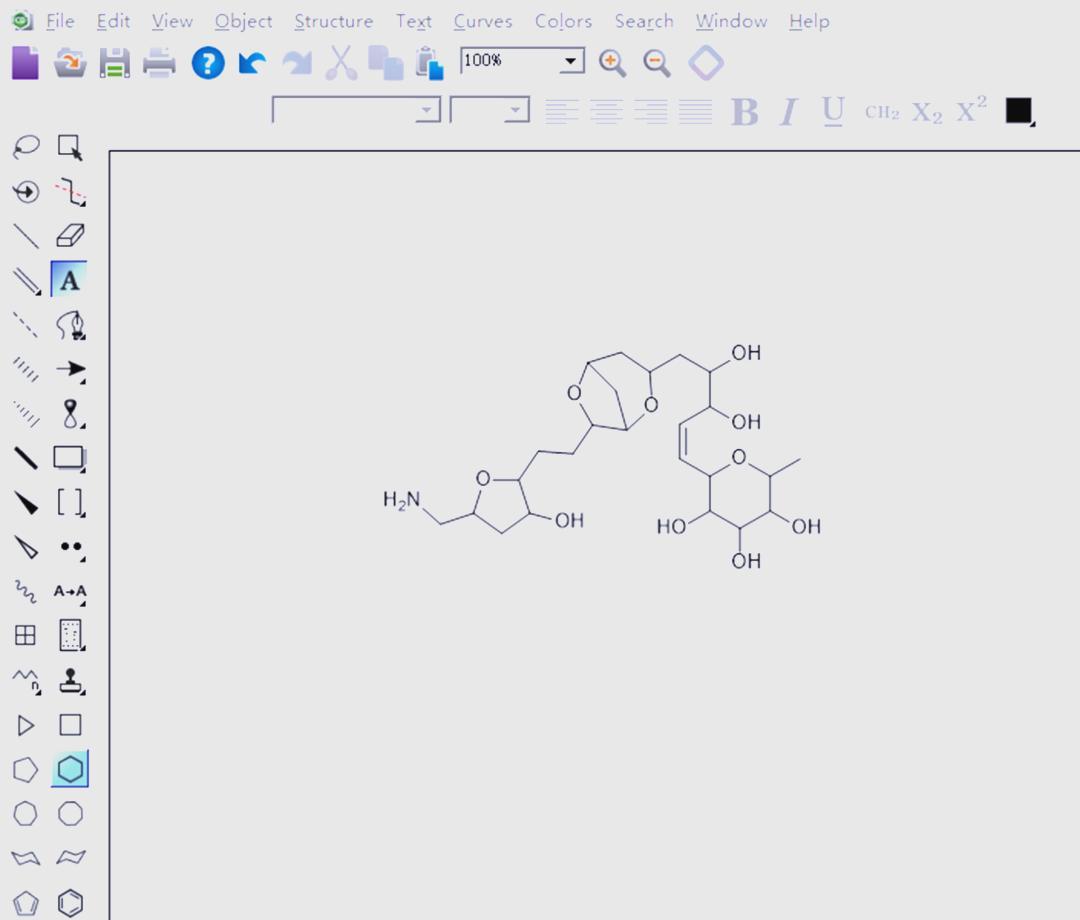Activate the Text tool
This screenshot has width=1080, height=920.
point(69,281)
